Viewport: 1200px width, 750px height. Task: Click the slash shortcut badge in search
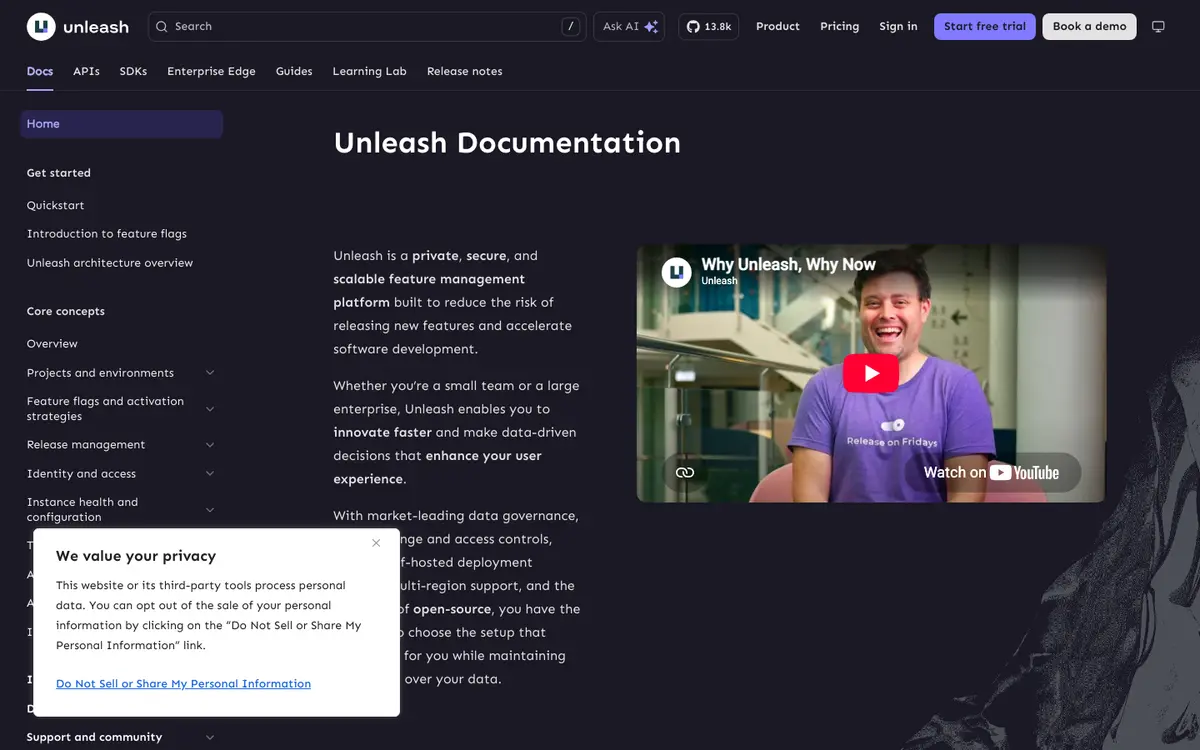pos(571,27)
